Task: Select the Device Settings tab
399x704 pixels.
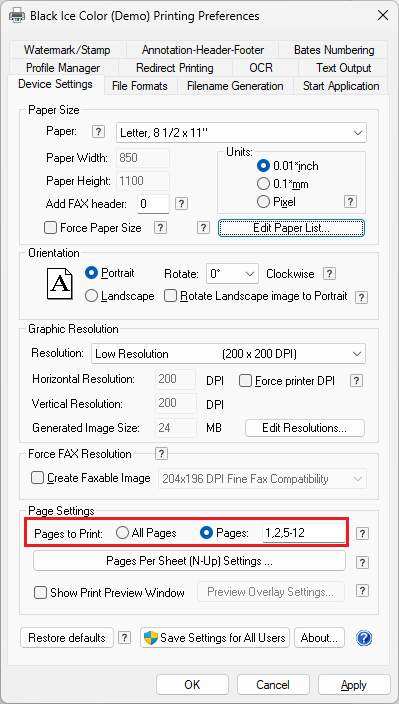Action: point(56,84)
